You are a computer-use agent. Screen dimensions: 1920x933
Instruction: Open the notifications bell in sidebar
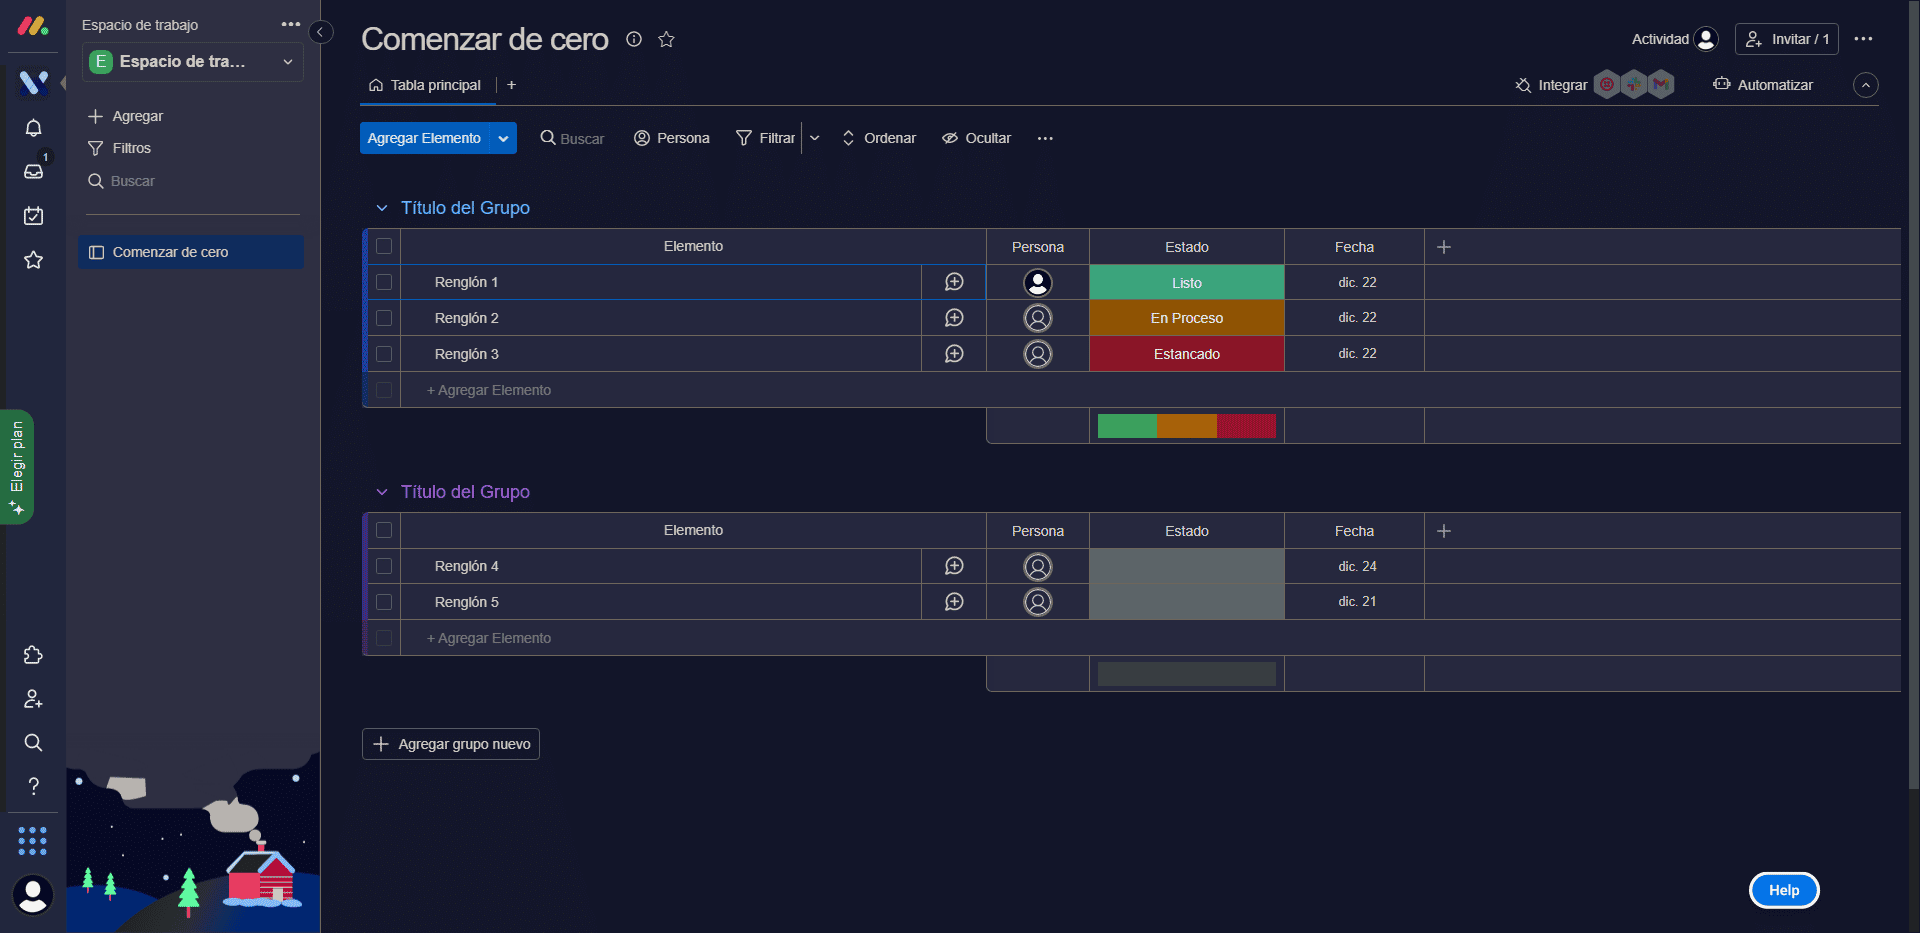(x=33, y=128)
